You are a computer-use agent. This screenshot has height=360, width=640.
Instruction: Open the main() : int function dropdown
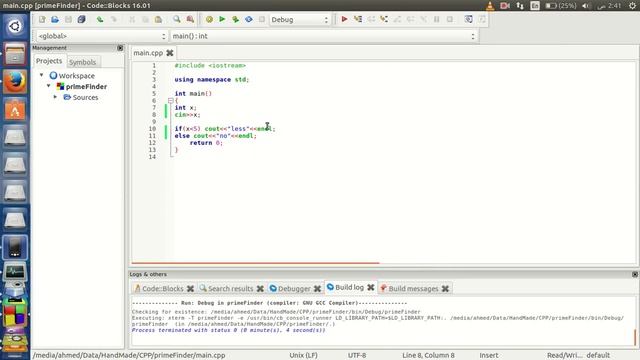[324, 36]
